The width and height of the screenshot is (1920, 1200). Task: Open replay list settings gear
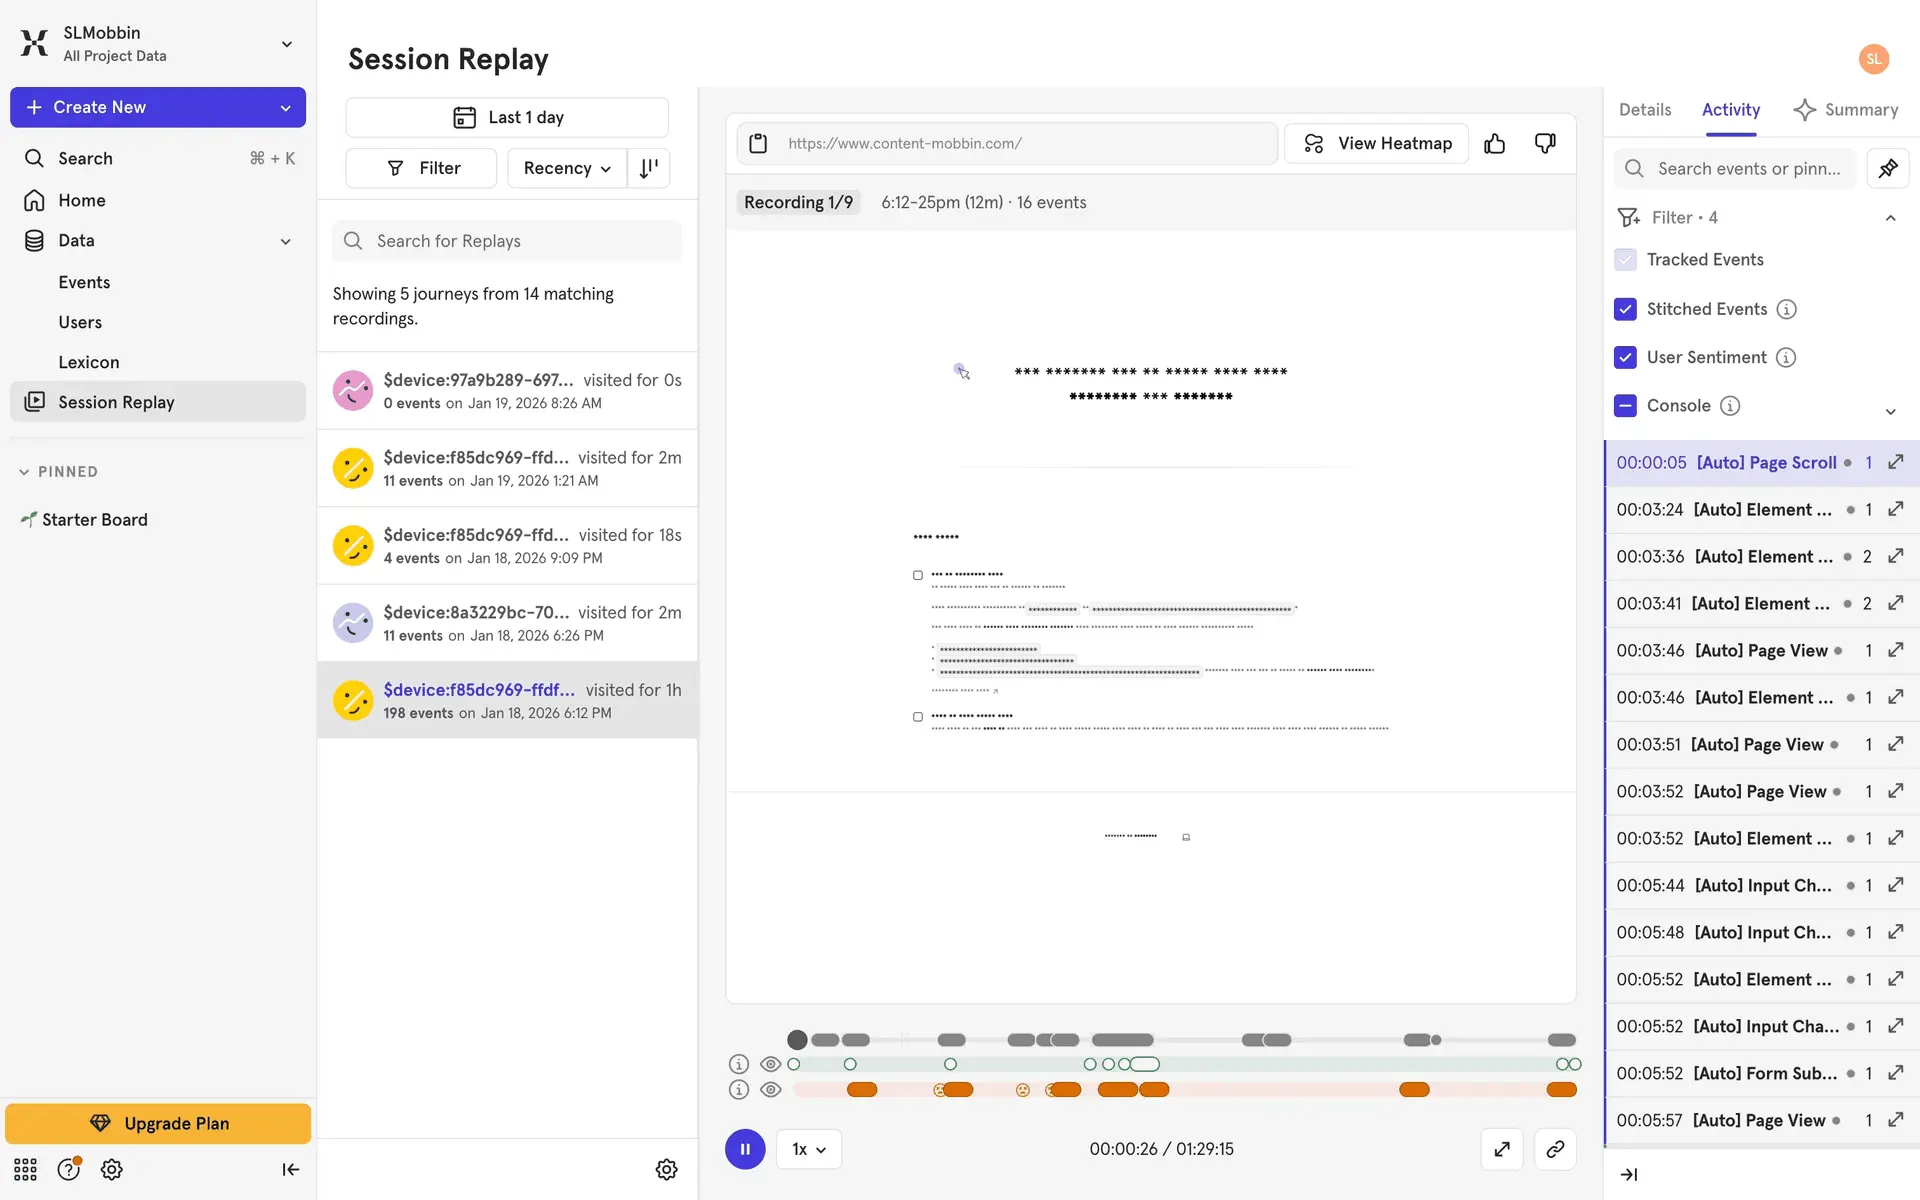click(x=666, y=1169)
